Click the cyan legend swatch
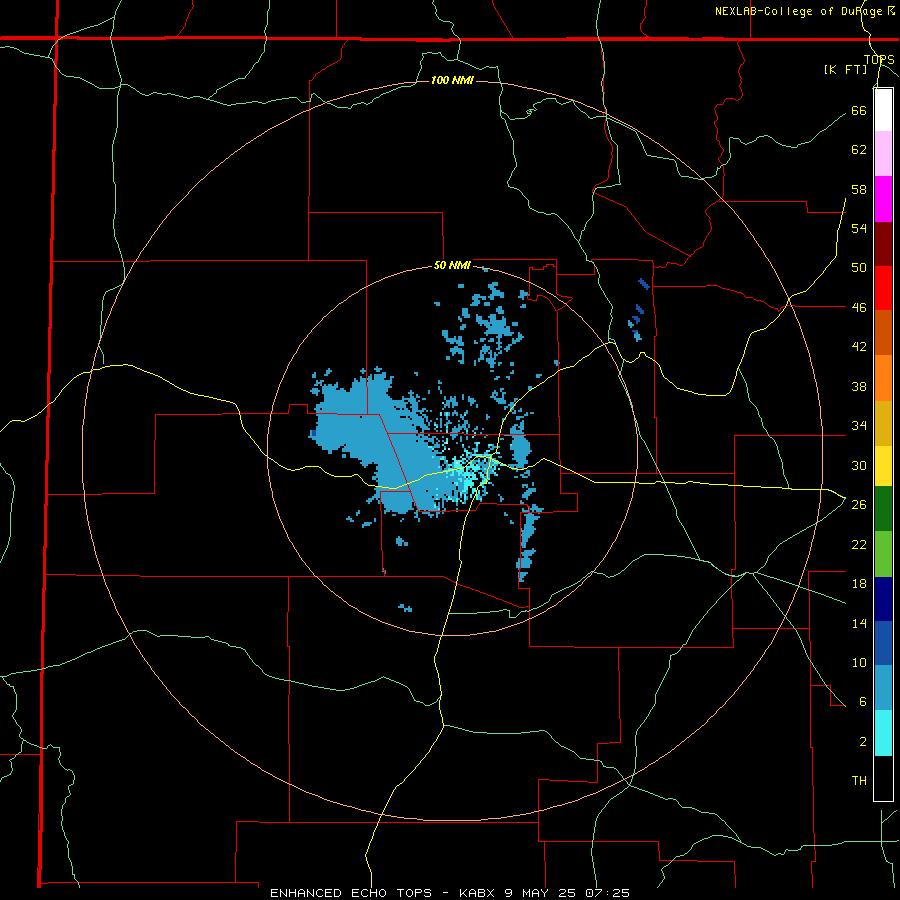This screenshot has height=900, width=900. [x=883, y=733]
